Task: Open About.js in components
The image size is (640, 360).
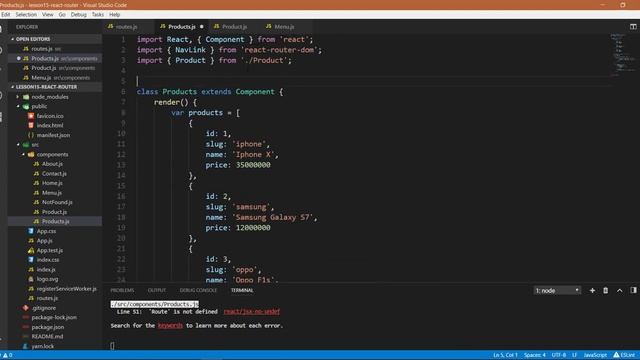Action: coord(52,164)
